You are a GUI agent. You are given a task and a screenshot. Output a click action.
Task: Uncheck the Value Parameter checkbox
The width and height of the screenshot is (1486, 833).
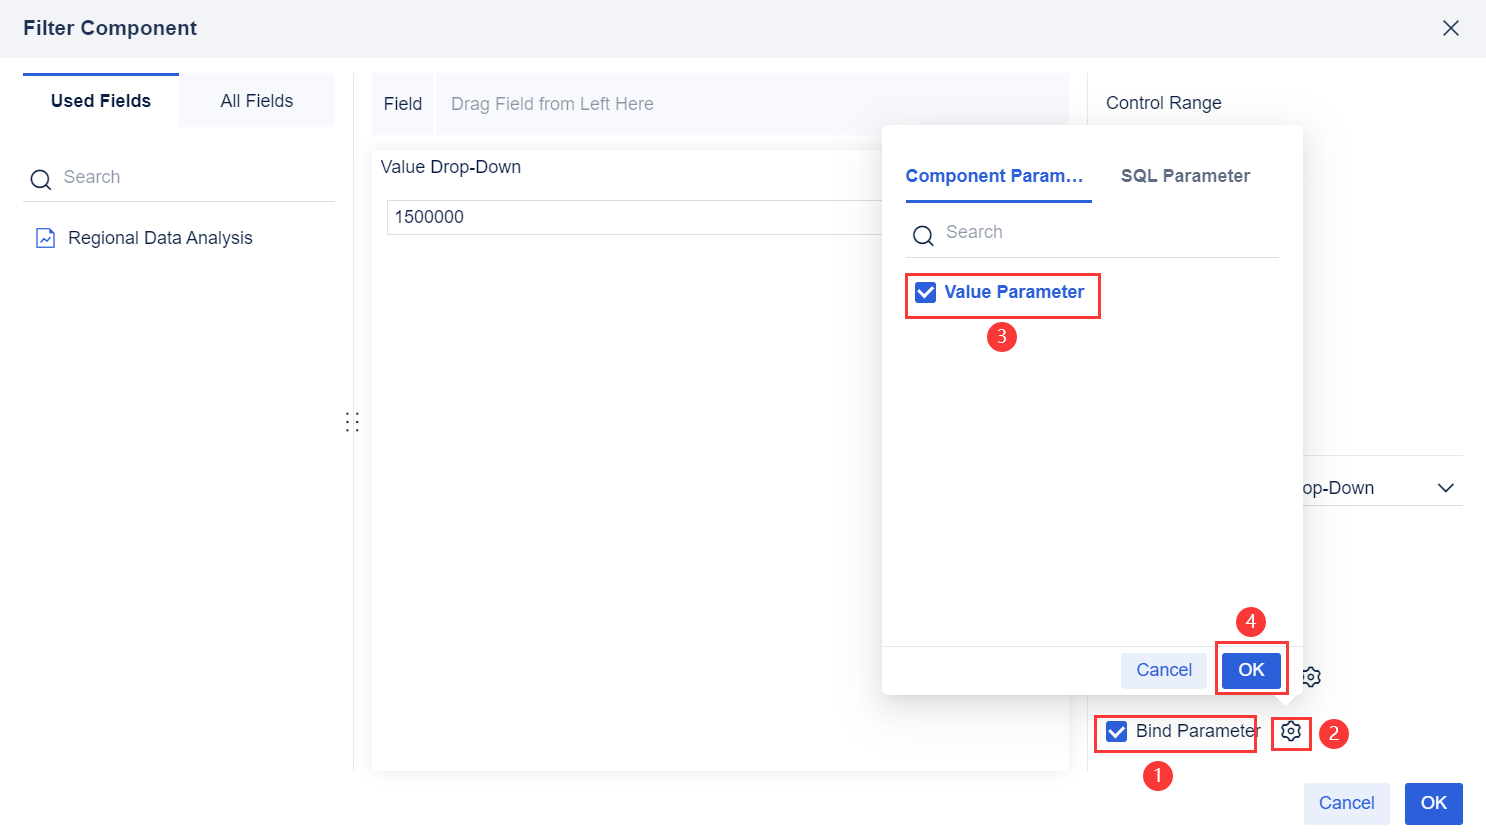925,292
